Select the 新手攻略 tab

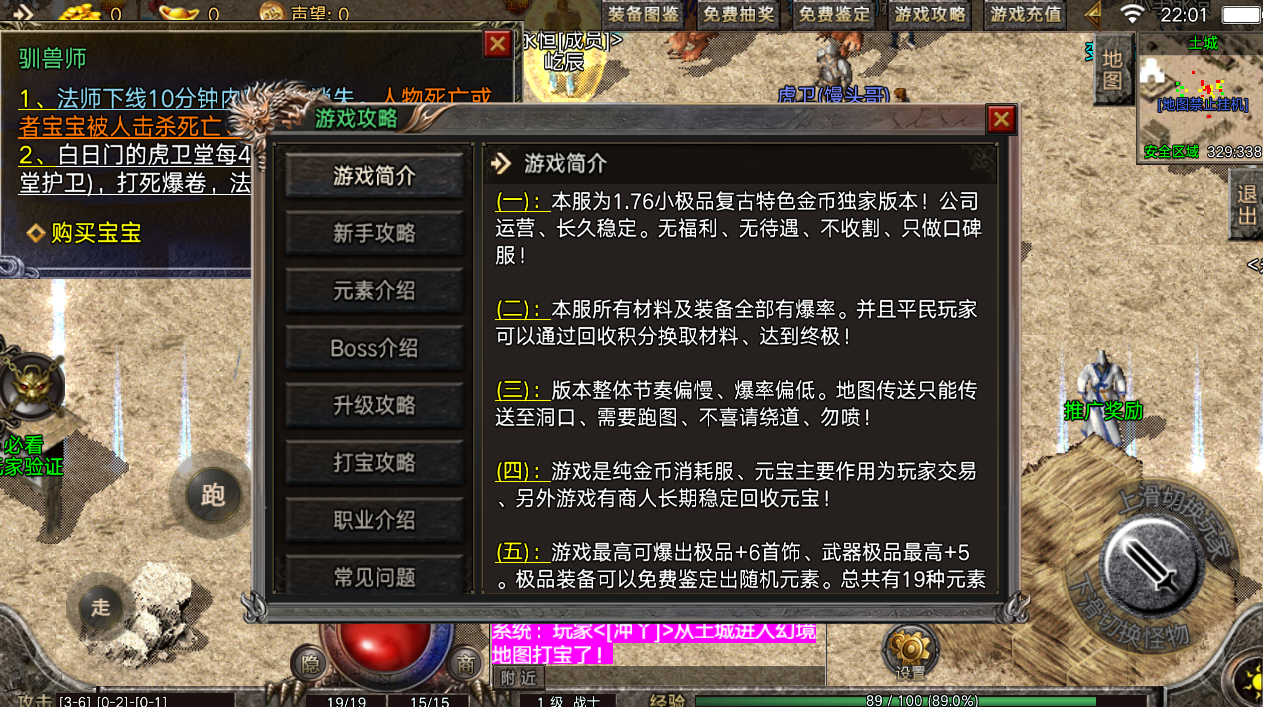pos(375,233)
